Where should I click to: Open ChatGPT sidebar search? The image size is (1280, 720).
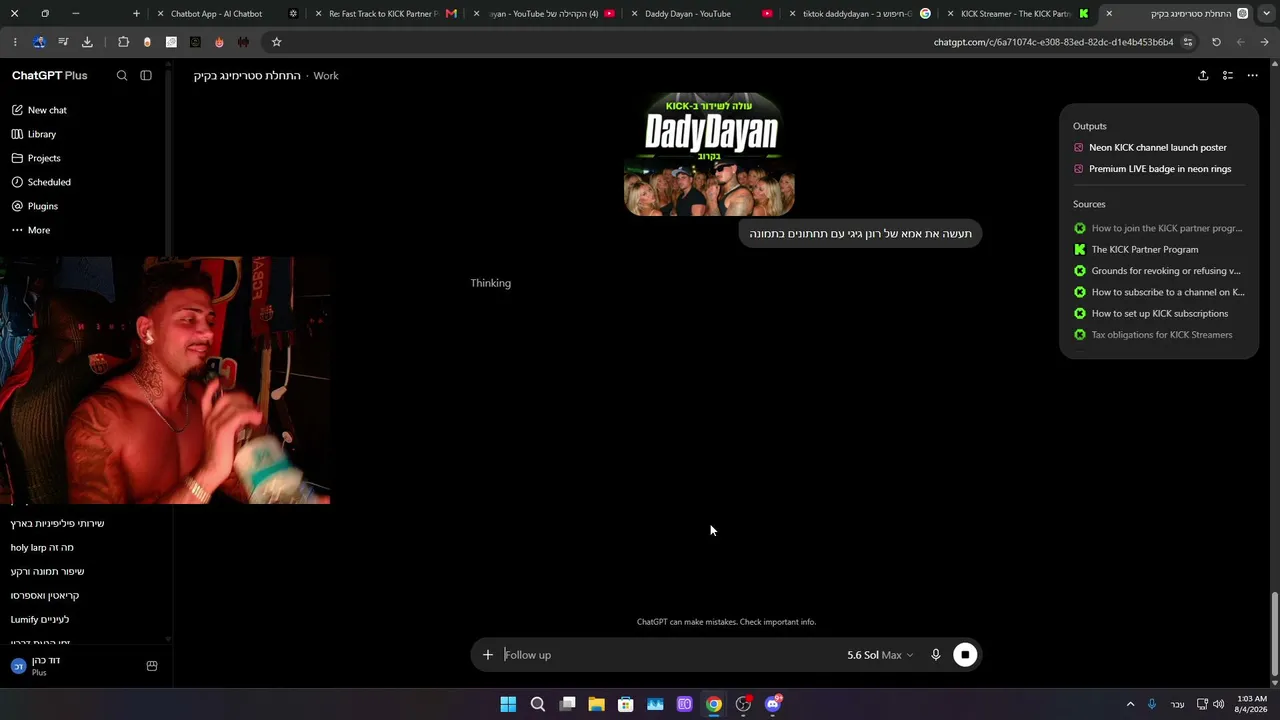[122, 76]
